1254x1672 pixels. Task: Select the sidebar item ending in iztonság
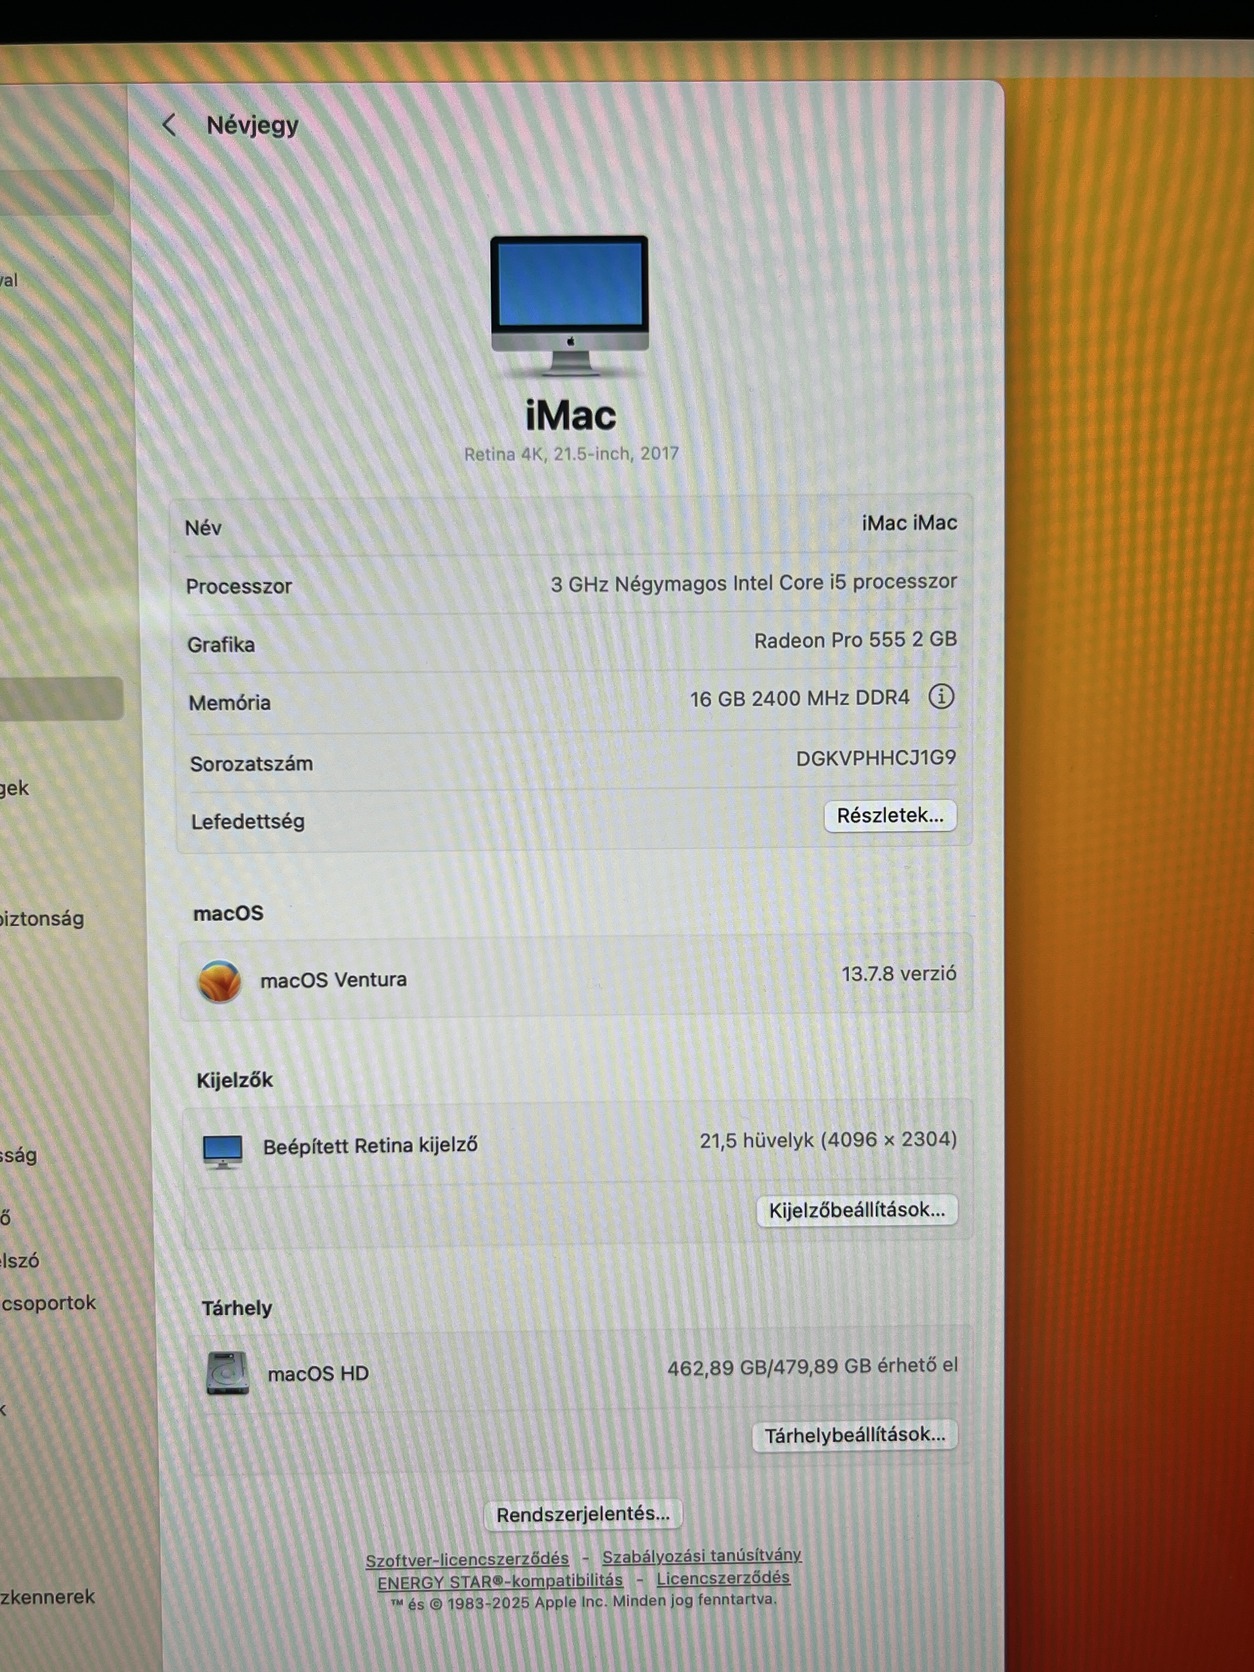click(x=42, y=918)
